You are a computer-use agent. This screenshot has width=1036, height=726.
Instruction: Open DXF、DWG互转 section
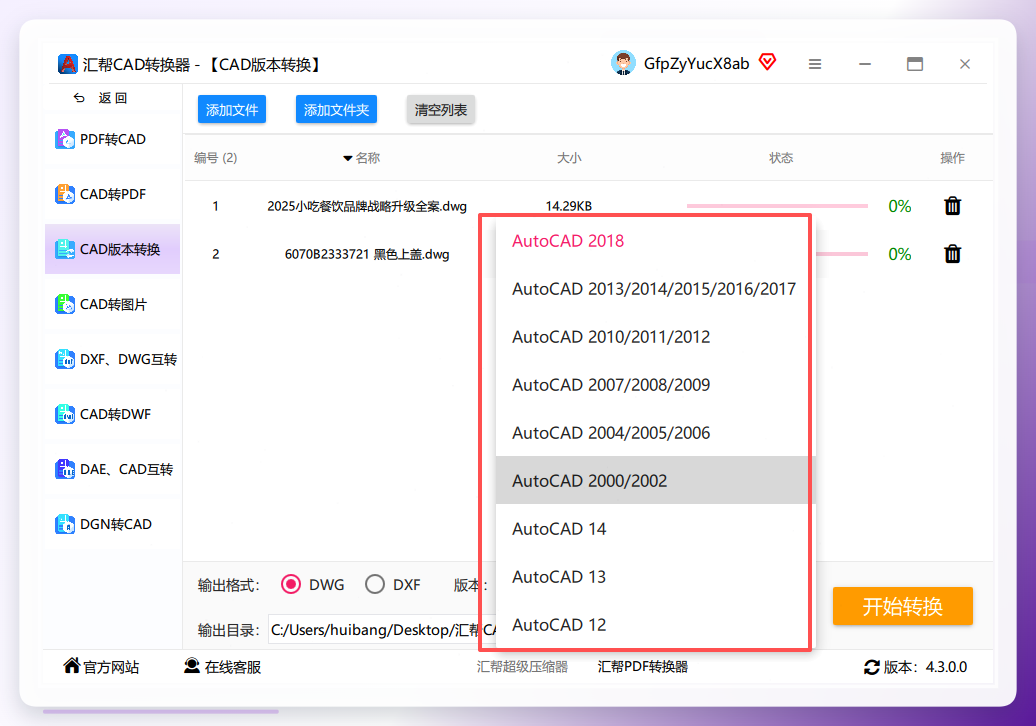tap(112, 359)
